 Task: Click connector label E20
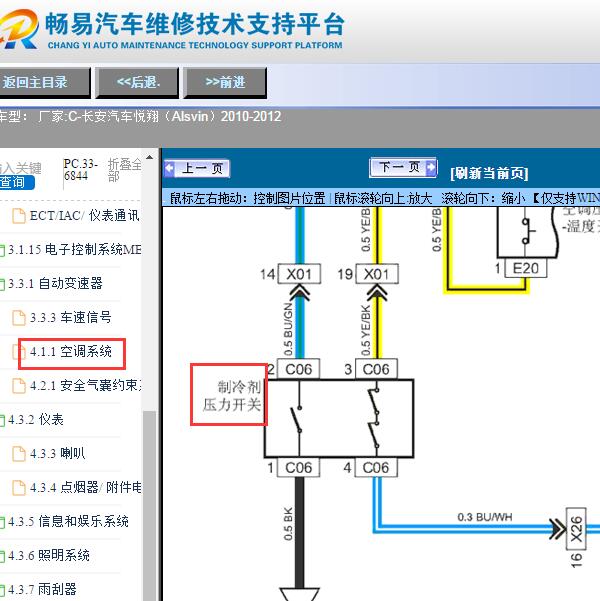point(526,268)
